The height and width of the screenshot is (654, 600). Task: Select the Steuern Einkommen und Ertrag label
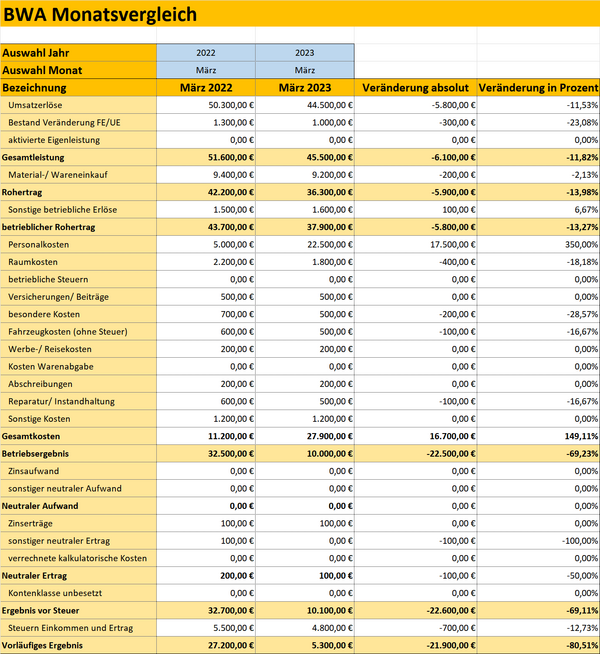[70, 628]
